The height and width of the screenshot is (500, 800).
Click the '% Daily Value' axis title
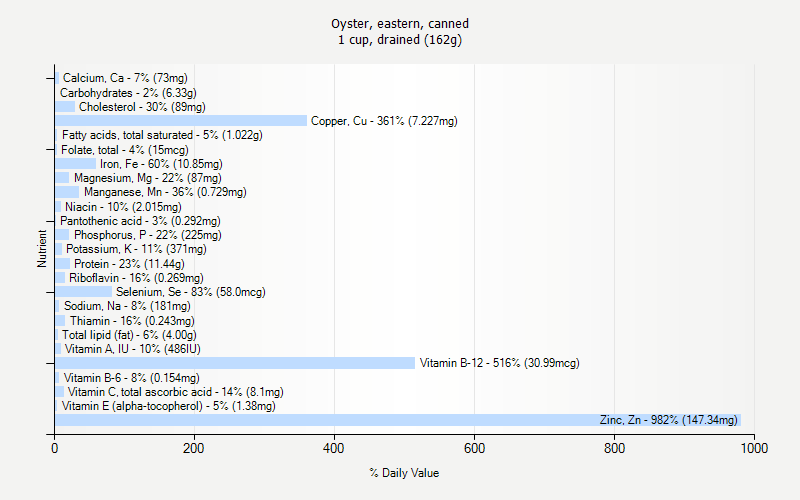coord(404,473)
